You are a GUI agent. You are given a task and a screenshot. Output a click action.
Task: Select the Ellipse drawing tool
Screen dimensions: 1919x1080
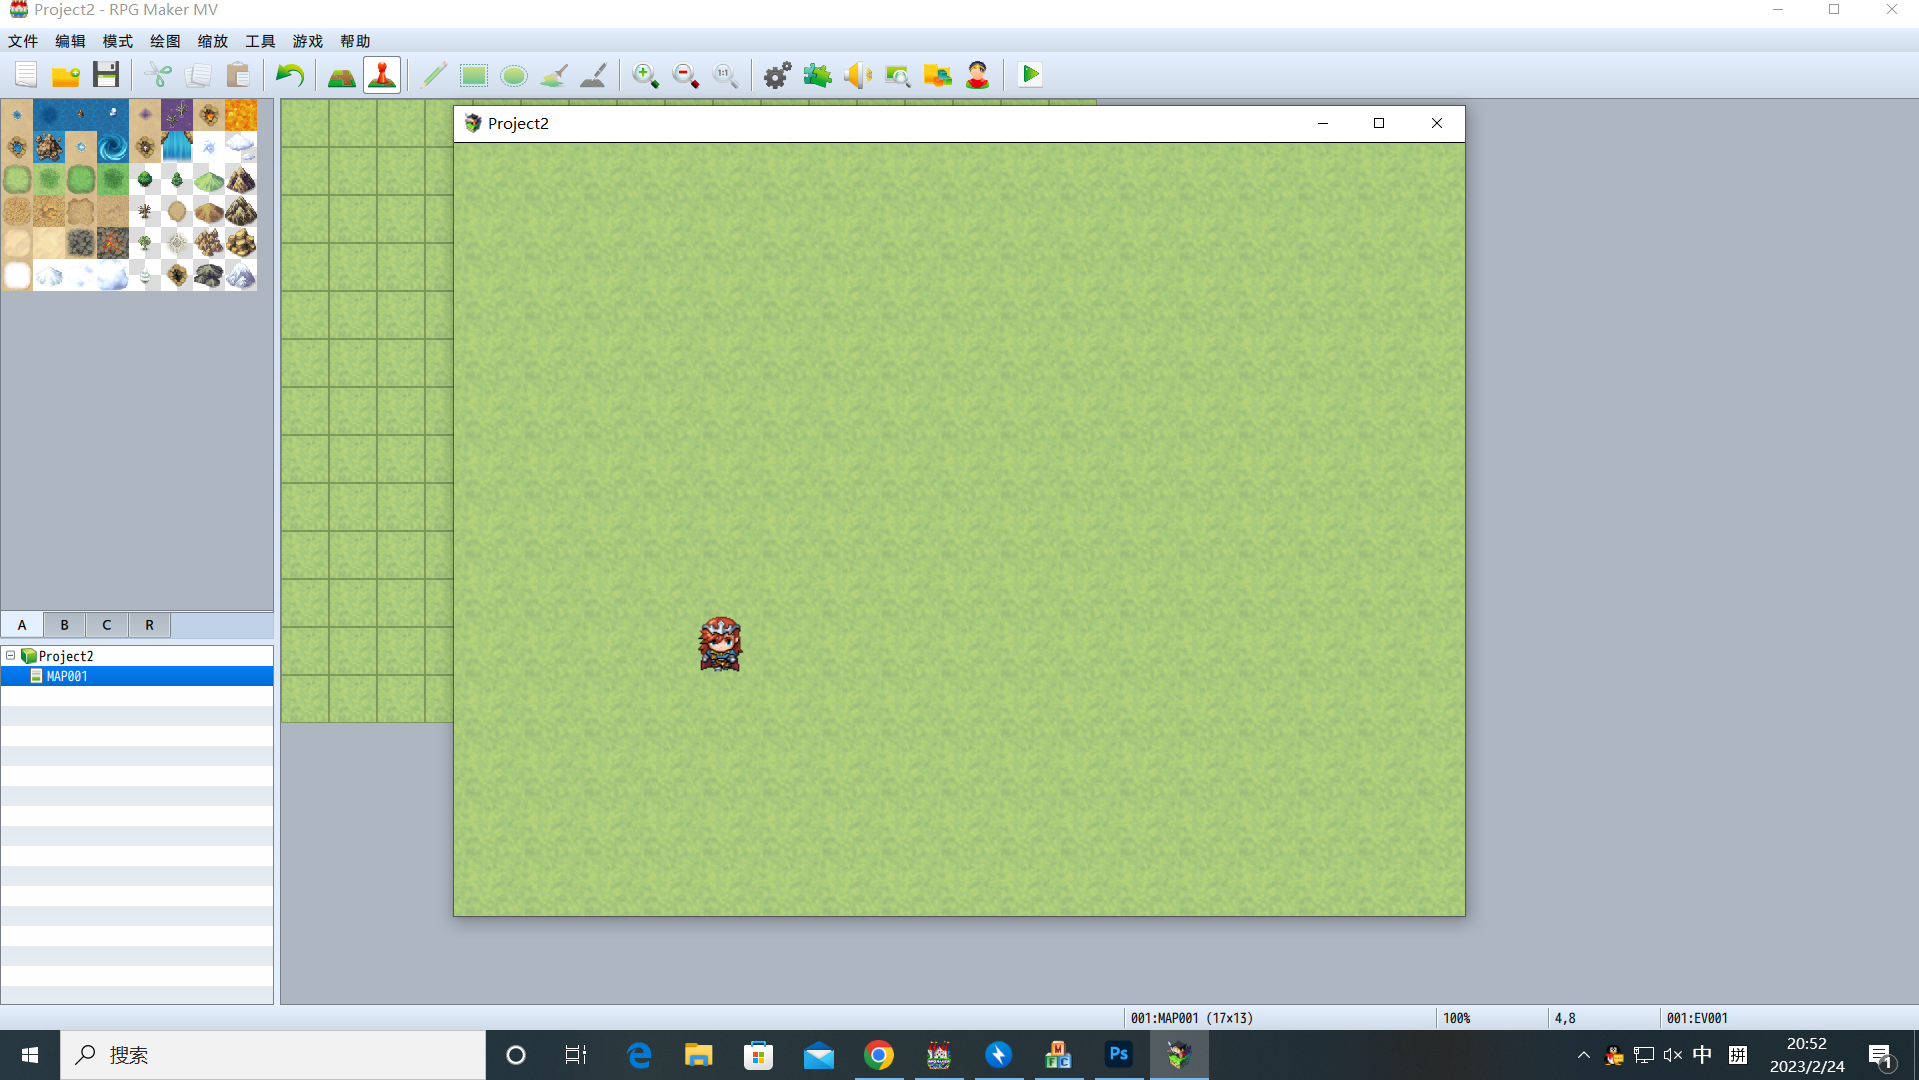[x=514, y=75]
